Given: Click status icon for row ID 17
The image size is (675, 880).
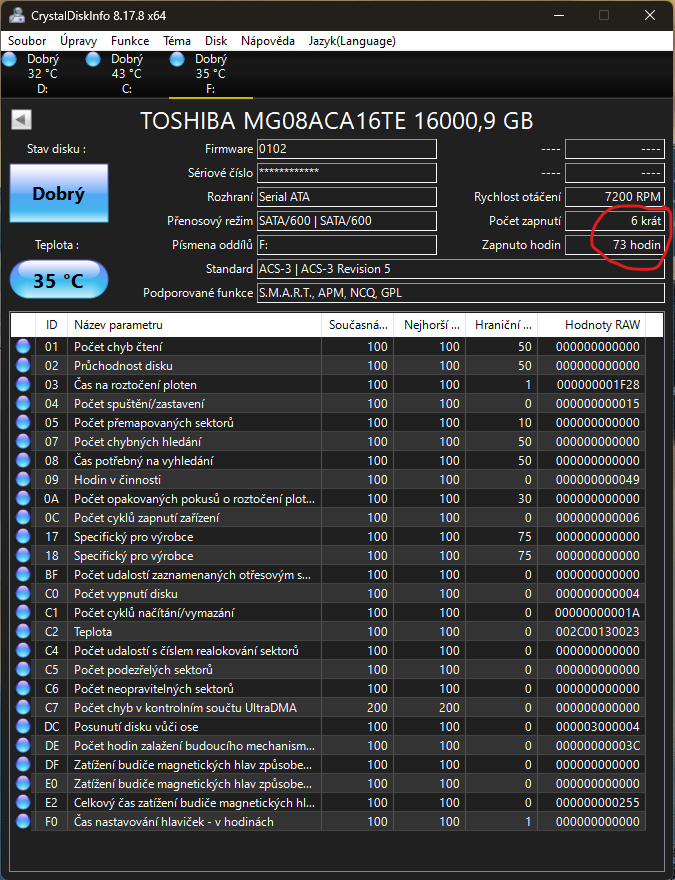Looking at the screenshot, I should point(23,537).
